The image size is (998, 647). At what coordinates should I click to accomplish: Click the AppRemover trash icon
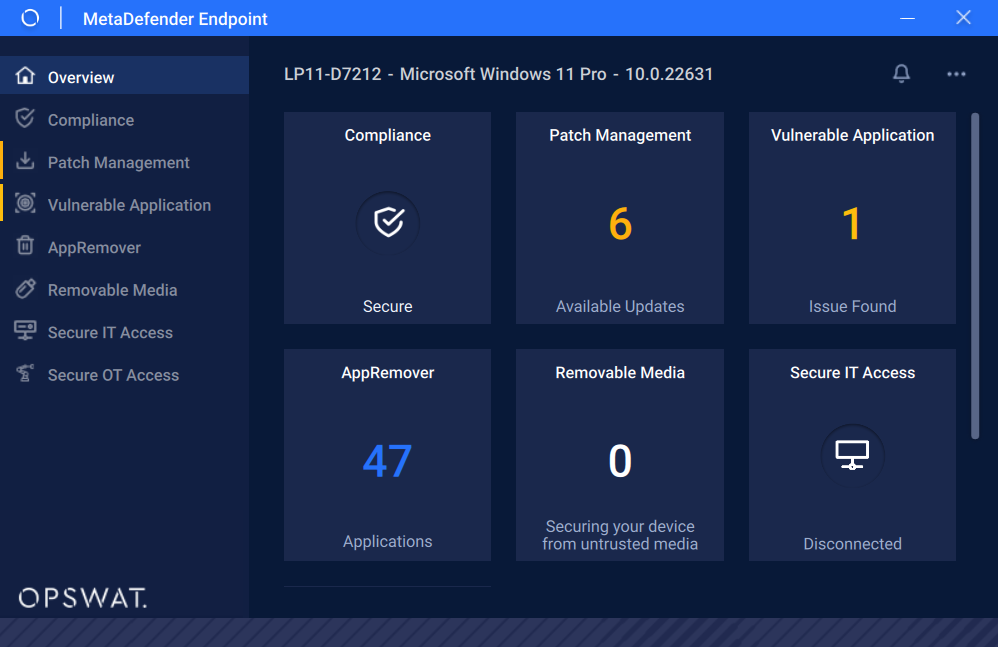click(25, 246)
